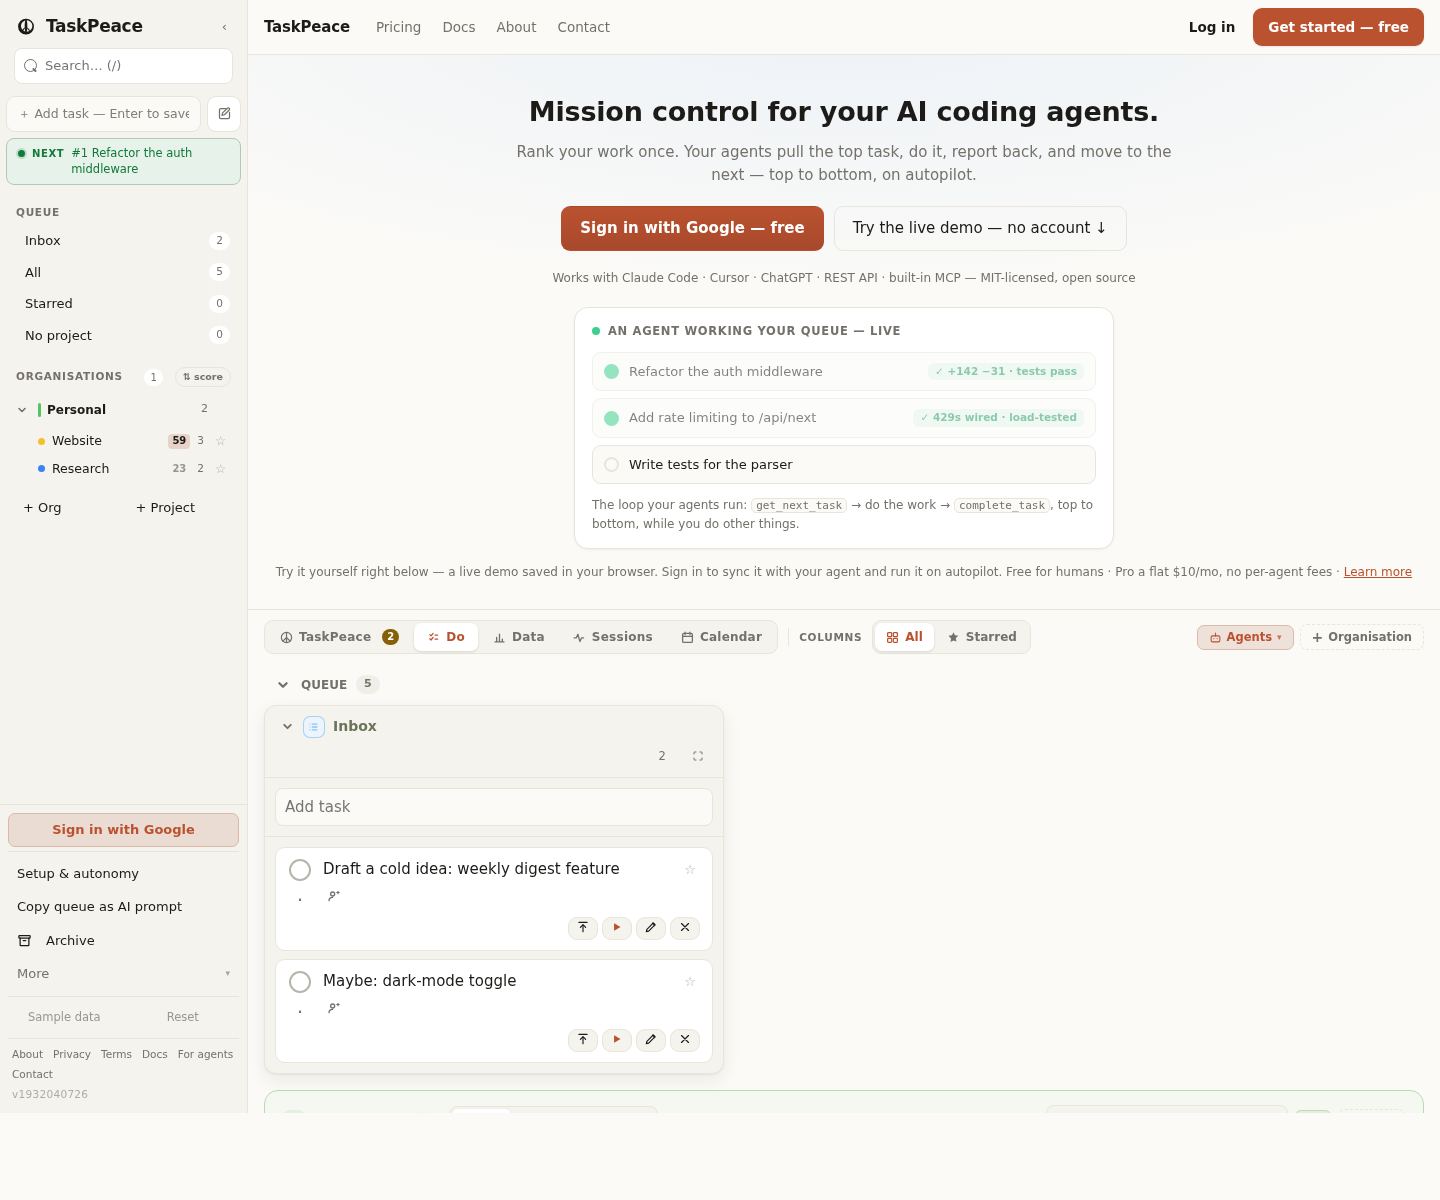The width and height of the screenshot is (1440, 1200).
Task: Assign someone to 'Draft a cold idea' task
Action: [x=334, y=896]
